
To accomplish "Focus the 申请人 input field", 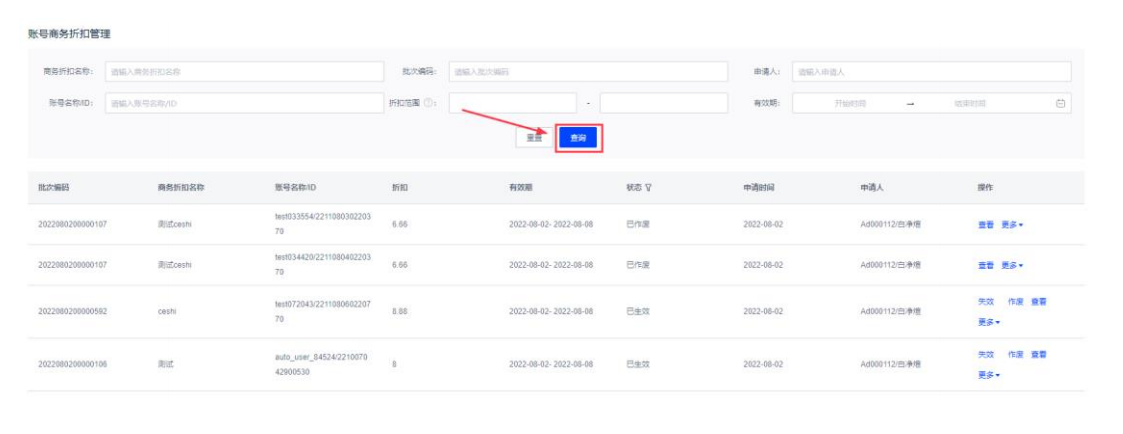I will point(932,72).
